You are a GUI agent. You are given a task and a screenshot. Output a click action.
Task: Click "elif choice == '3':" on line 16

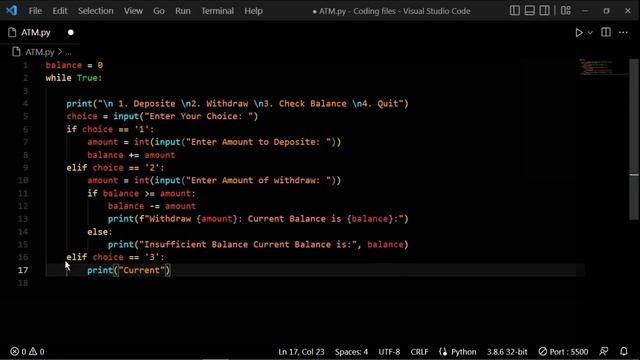(x=115, y=257)
